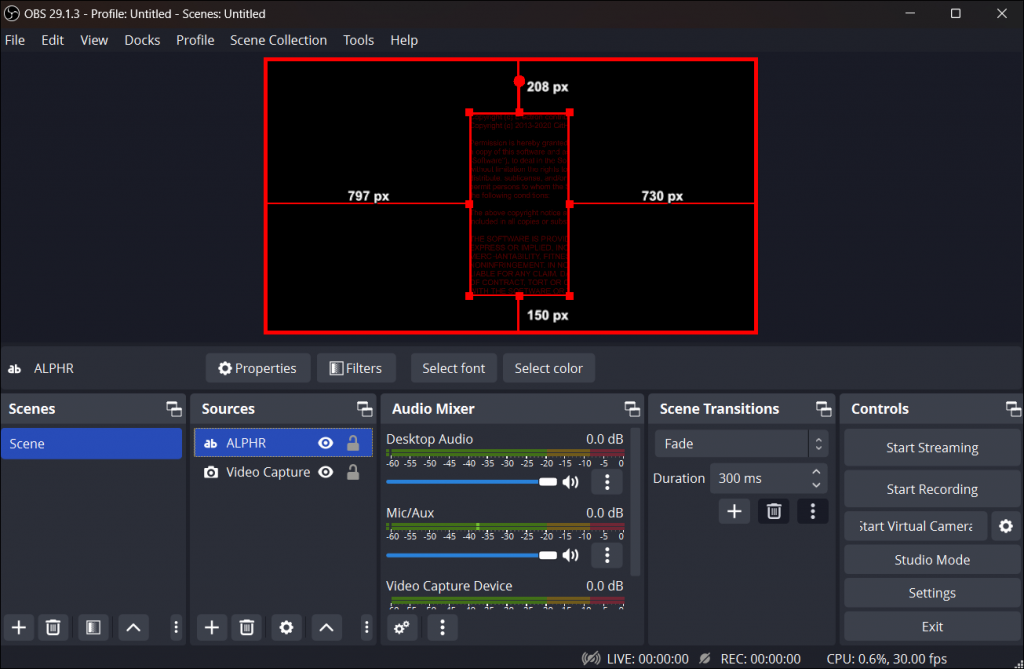Image resolution: width=1024 pixels, height=669 pixels.
Task: Open scene transition options with three-dot menu
Action: click(x=812, y=511)
